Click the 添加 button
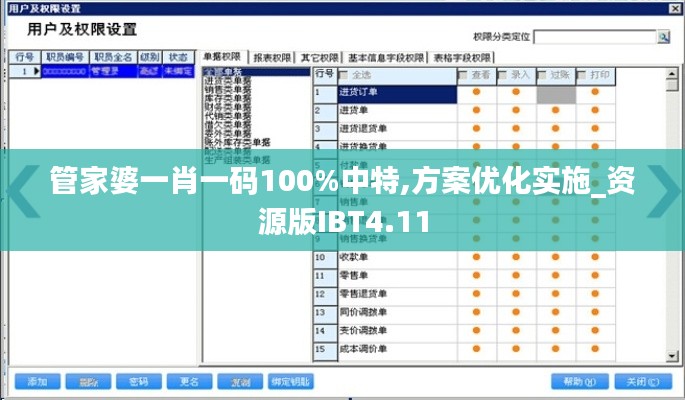The height and width of the screenshot is (400, 685). [38, 382]
